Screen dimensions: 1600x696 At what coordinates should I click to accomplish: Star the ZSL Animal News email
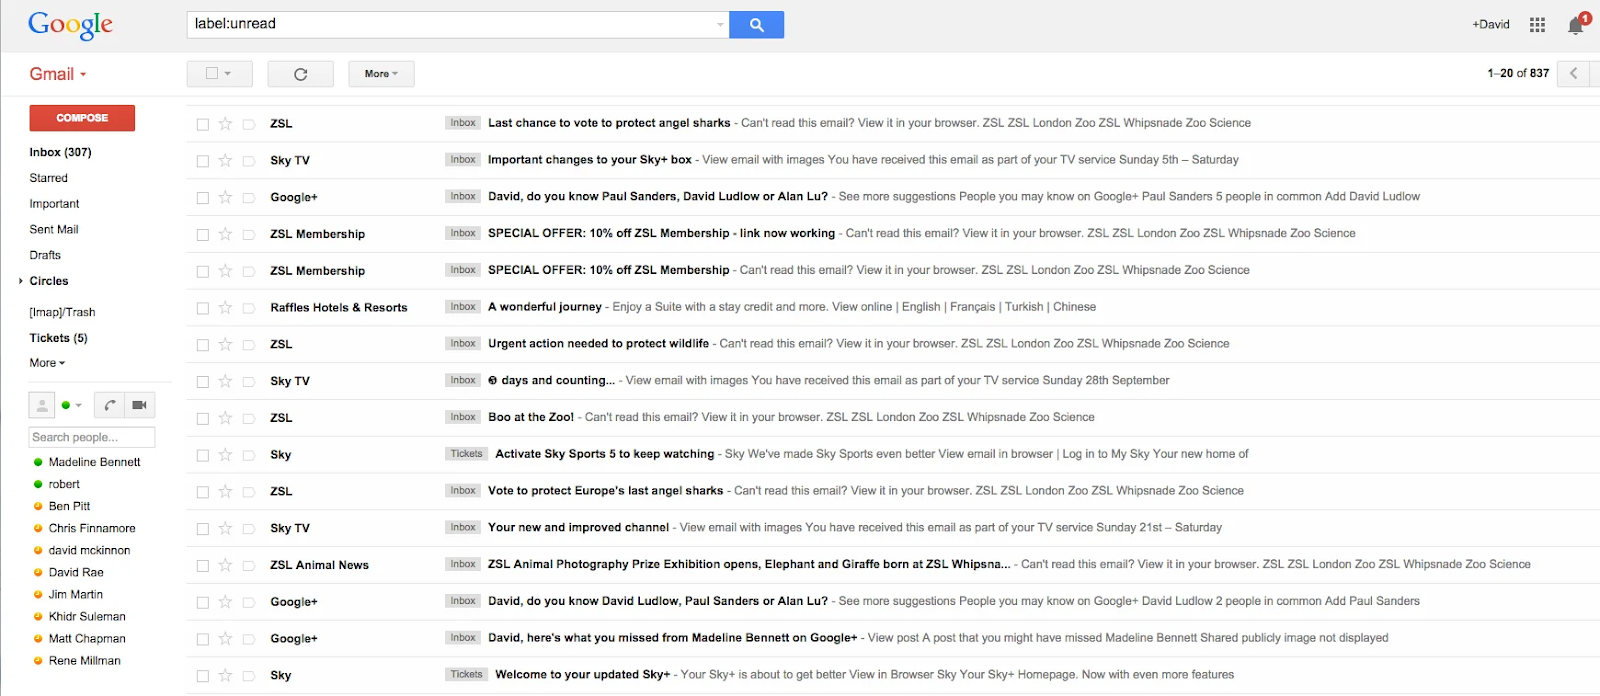click(x=225, y=565)
